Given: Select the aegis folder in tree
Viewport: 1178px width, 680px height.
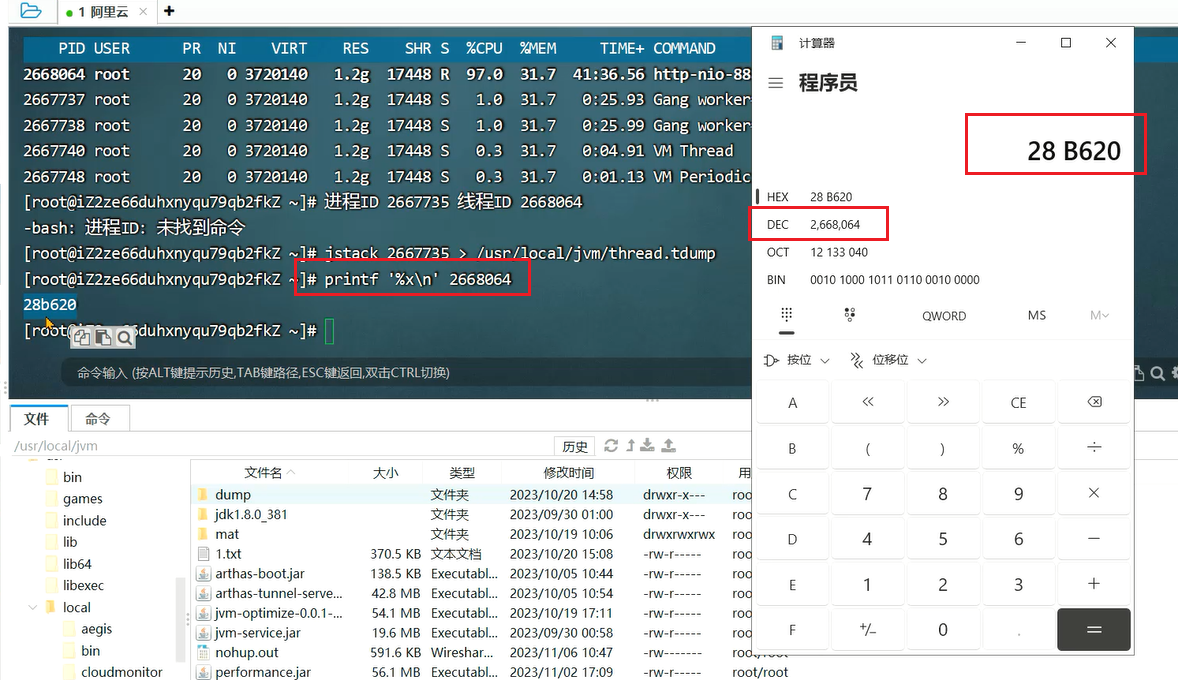Looking at the screenshot, I should pos(96,628).
